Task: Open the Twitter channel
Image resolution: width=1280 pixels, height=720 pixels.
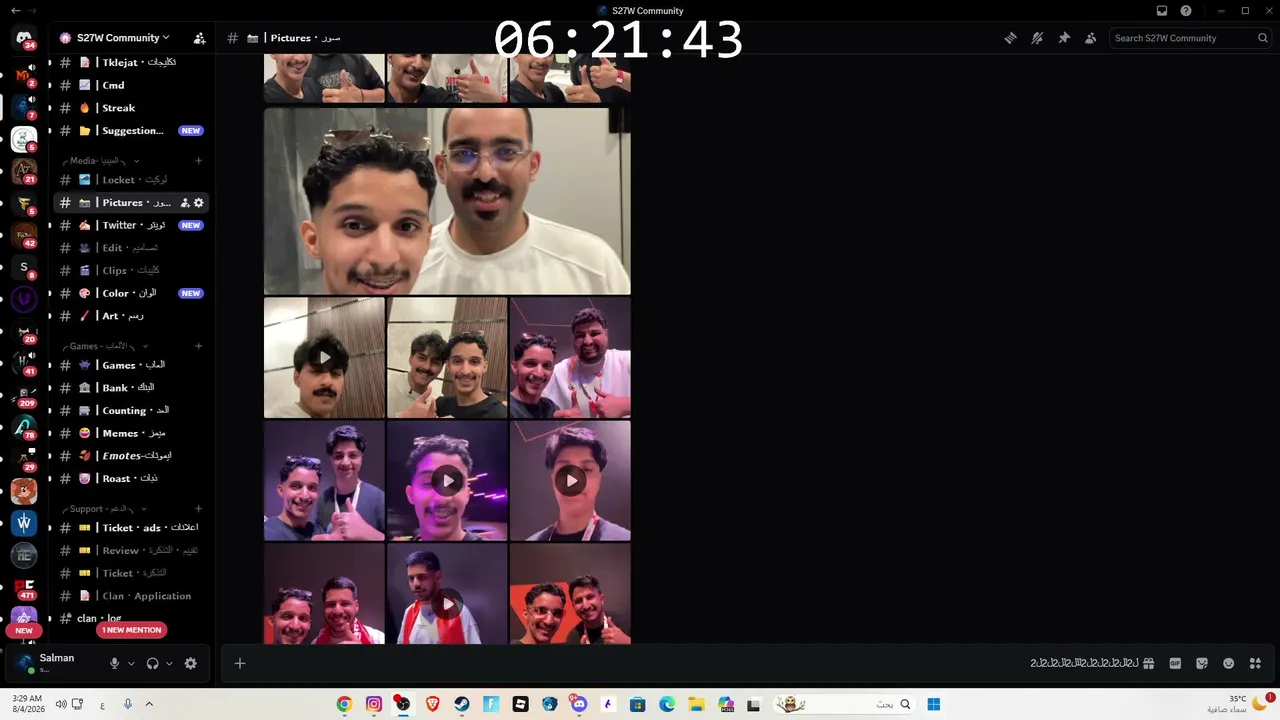Action: click(x=130, y=225)
